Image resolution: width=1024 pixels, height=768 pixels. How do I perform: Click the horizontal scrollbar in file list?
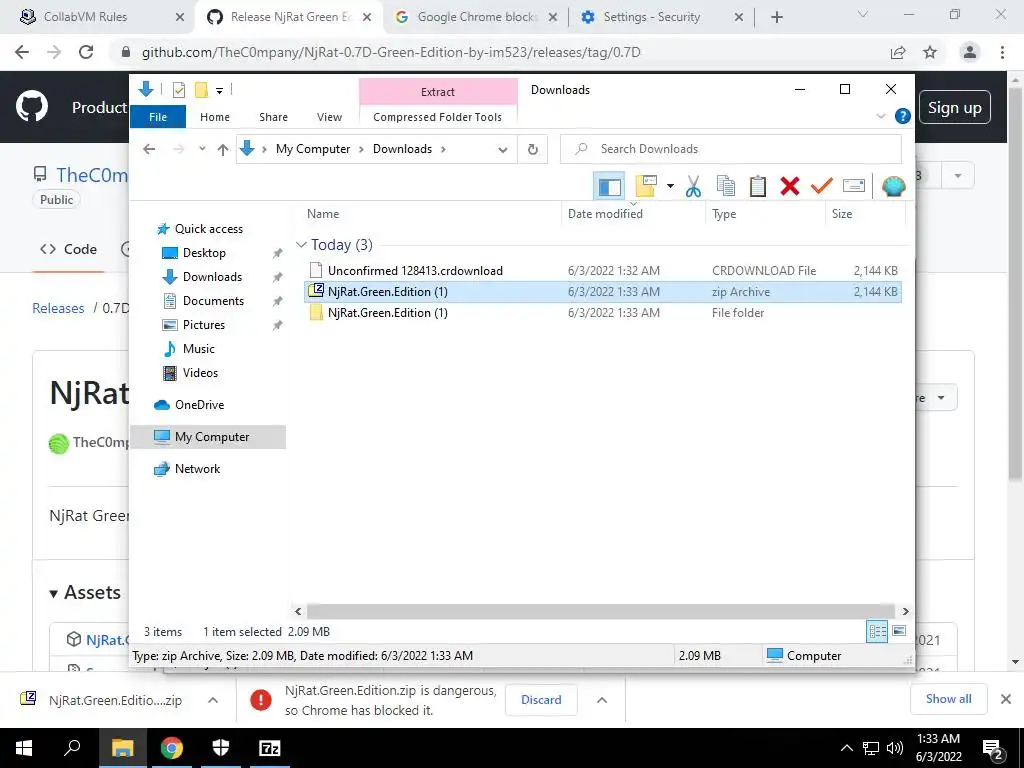click(x=600, y=611)
